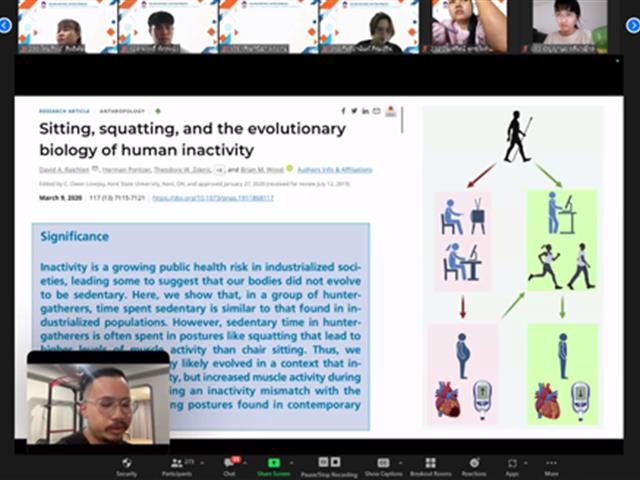
Task: Pause the meeting recording
Action: pyautogui.click(x=323, y=462)
